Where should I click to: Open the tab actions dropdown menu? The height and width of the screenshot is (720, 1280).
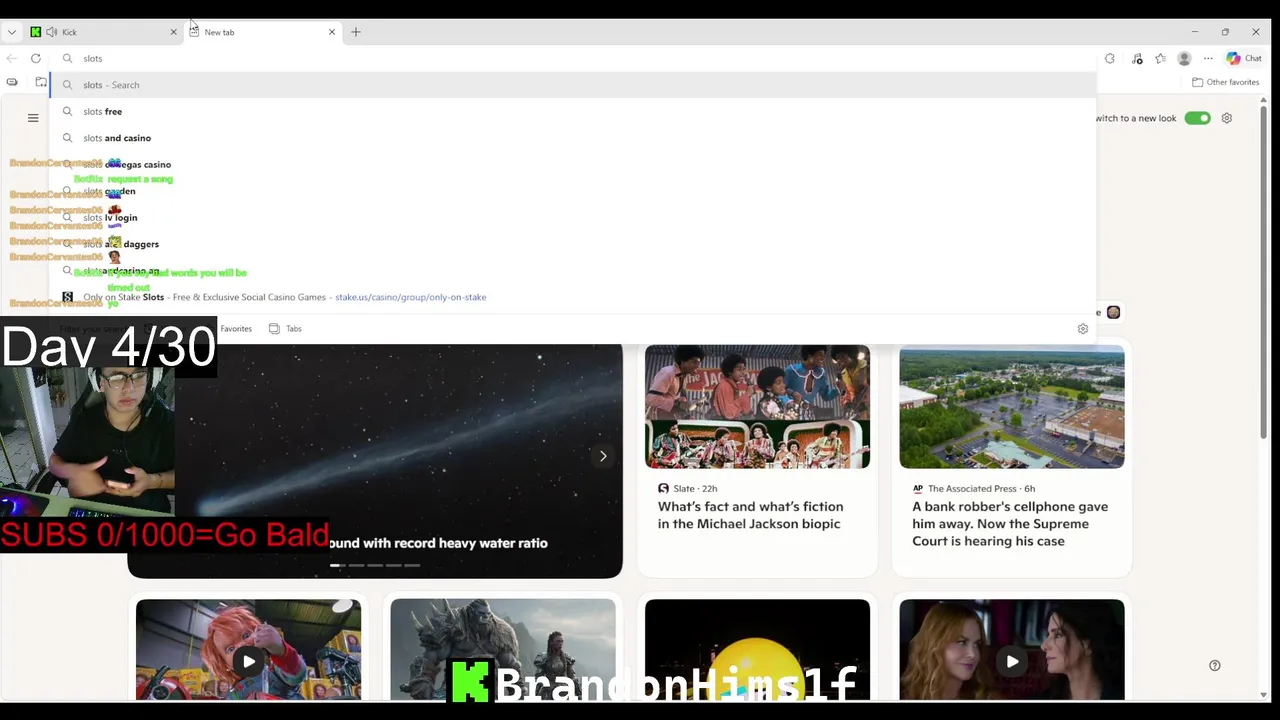[12, 32]
